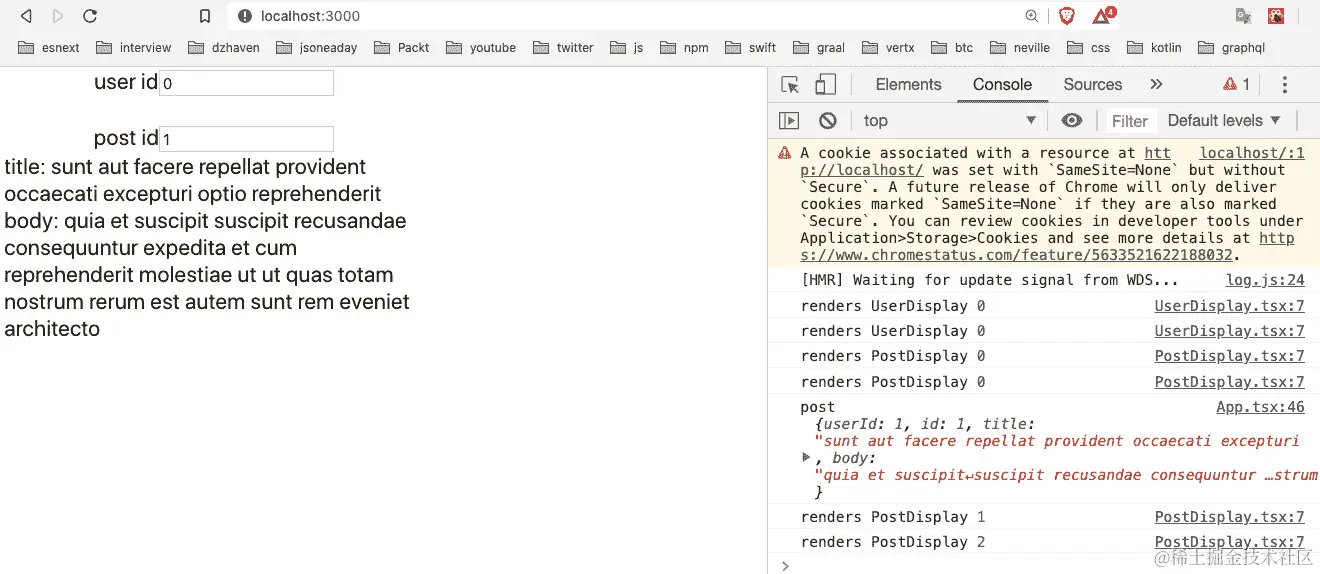Toggle the device toolbar icon
1320x574 pixels.
(825, 85)
